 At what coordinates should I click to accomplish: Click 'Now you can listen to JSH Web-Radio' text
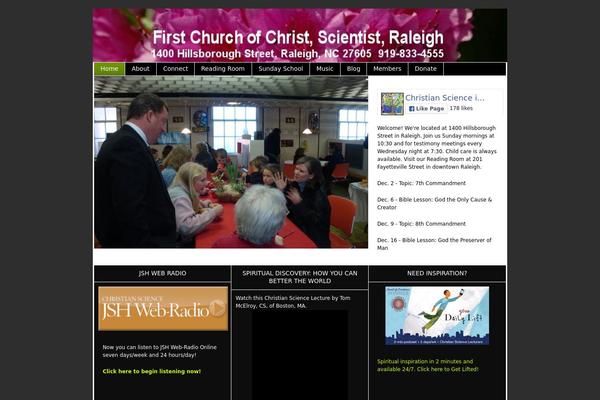point(160,351)
